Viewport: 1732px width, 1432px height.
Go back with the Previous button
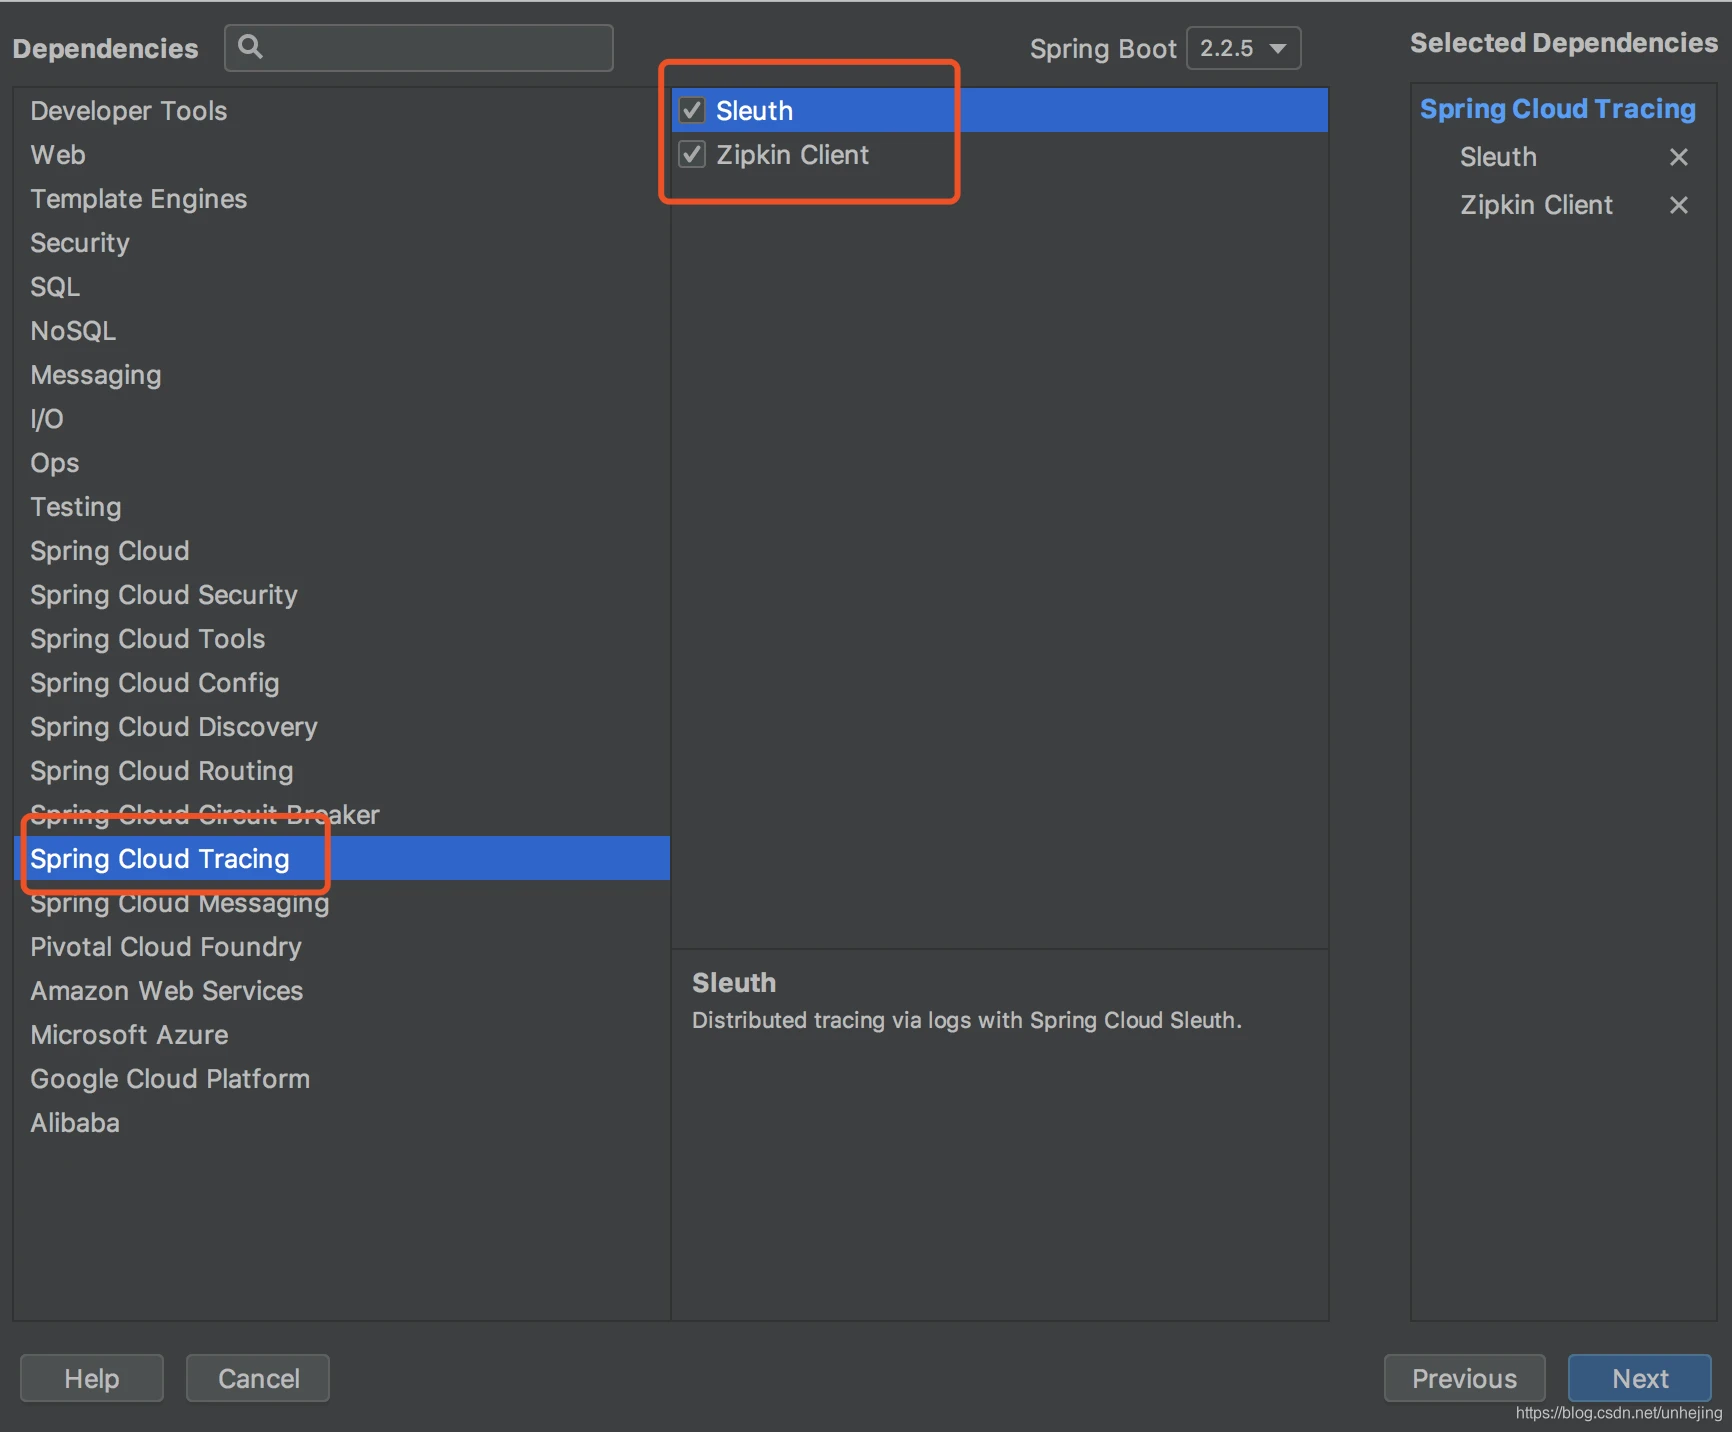(x=1464, y=1378)
